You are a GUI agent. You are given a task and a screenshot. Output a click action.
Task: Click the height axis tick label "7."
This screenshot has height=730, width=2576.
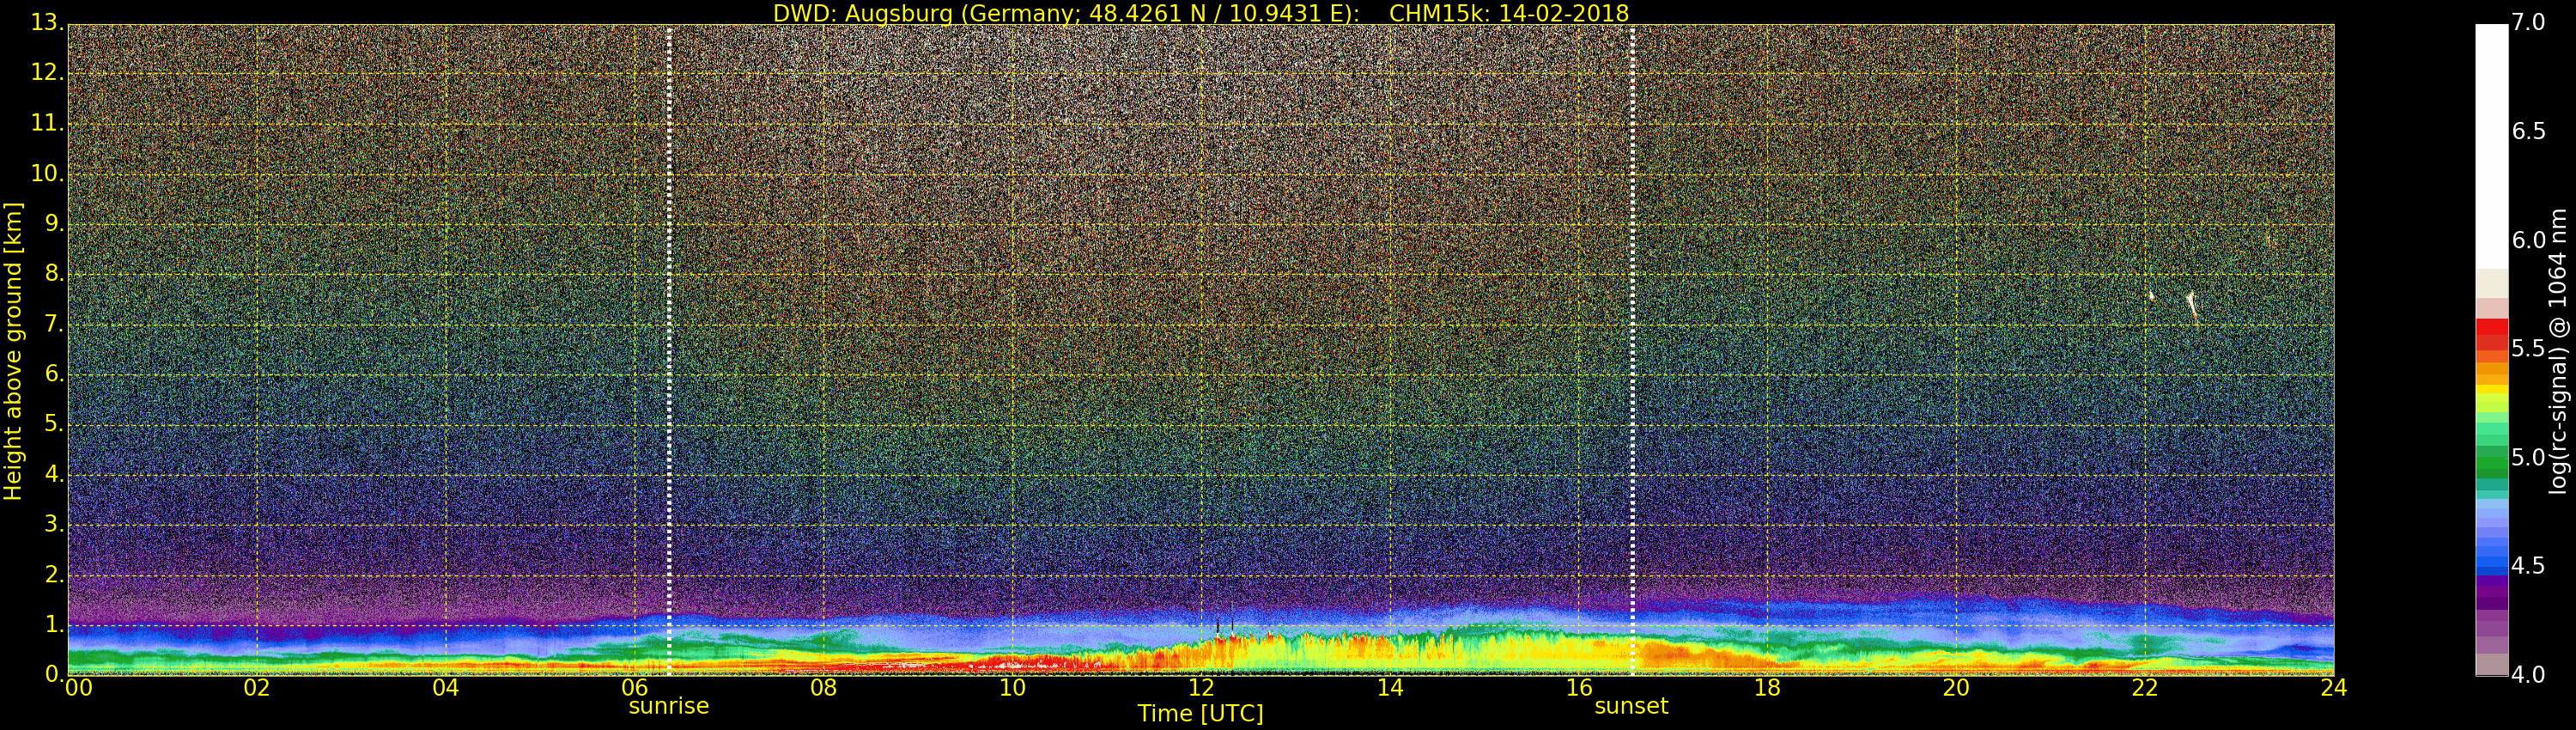point(54,324)
